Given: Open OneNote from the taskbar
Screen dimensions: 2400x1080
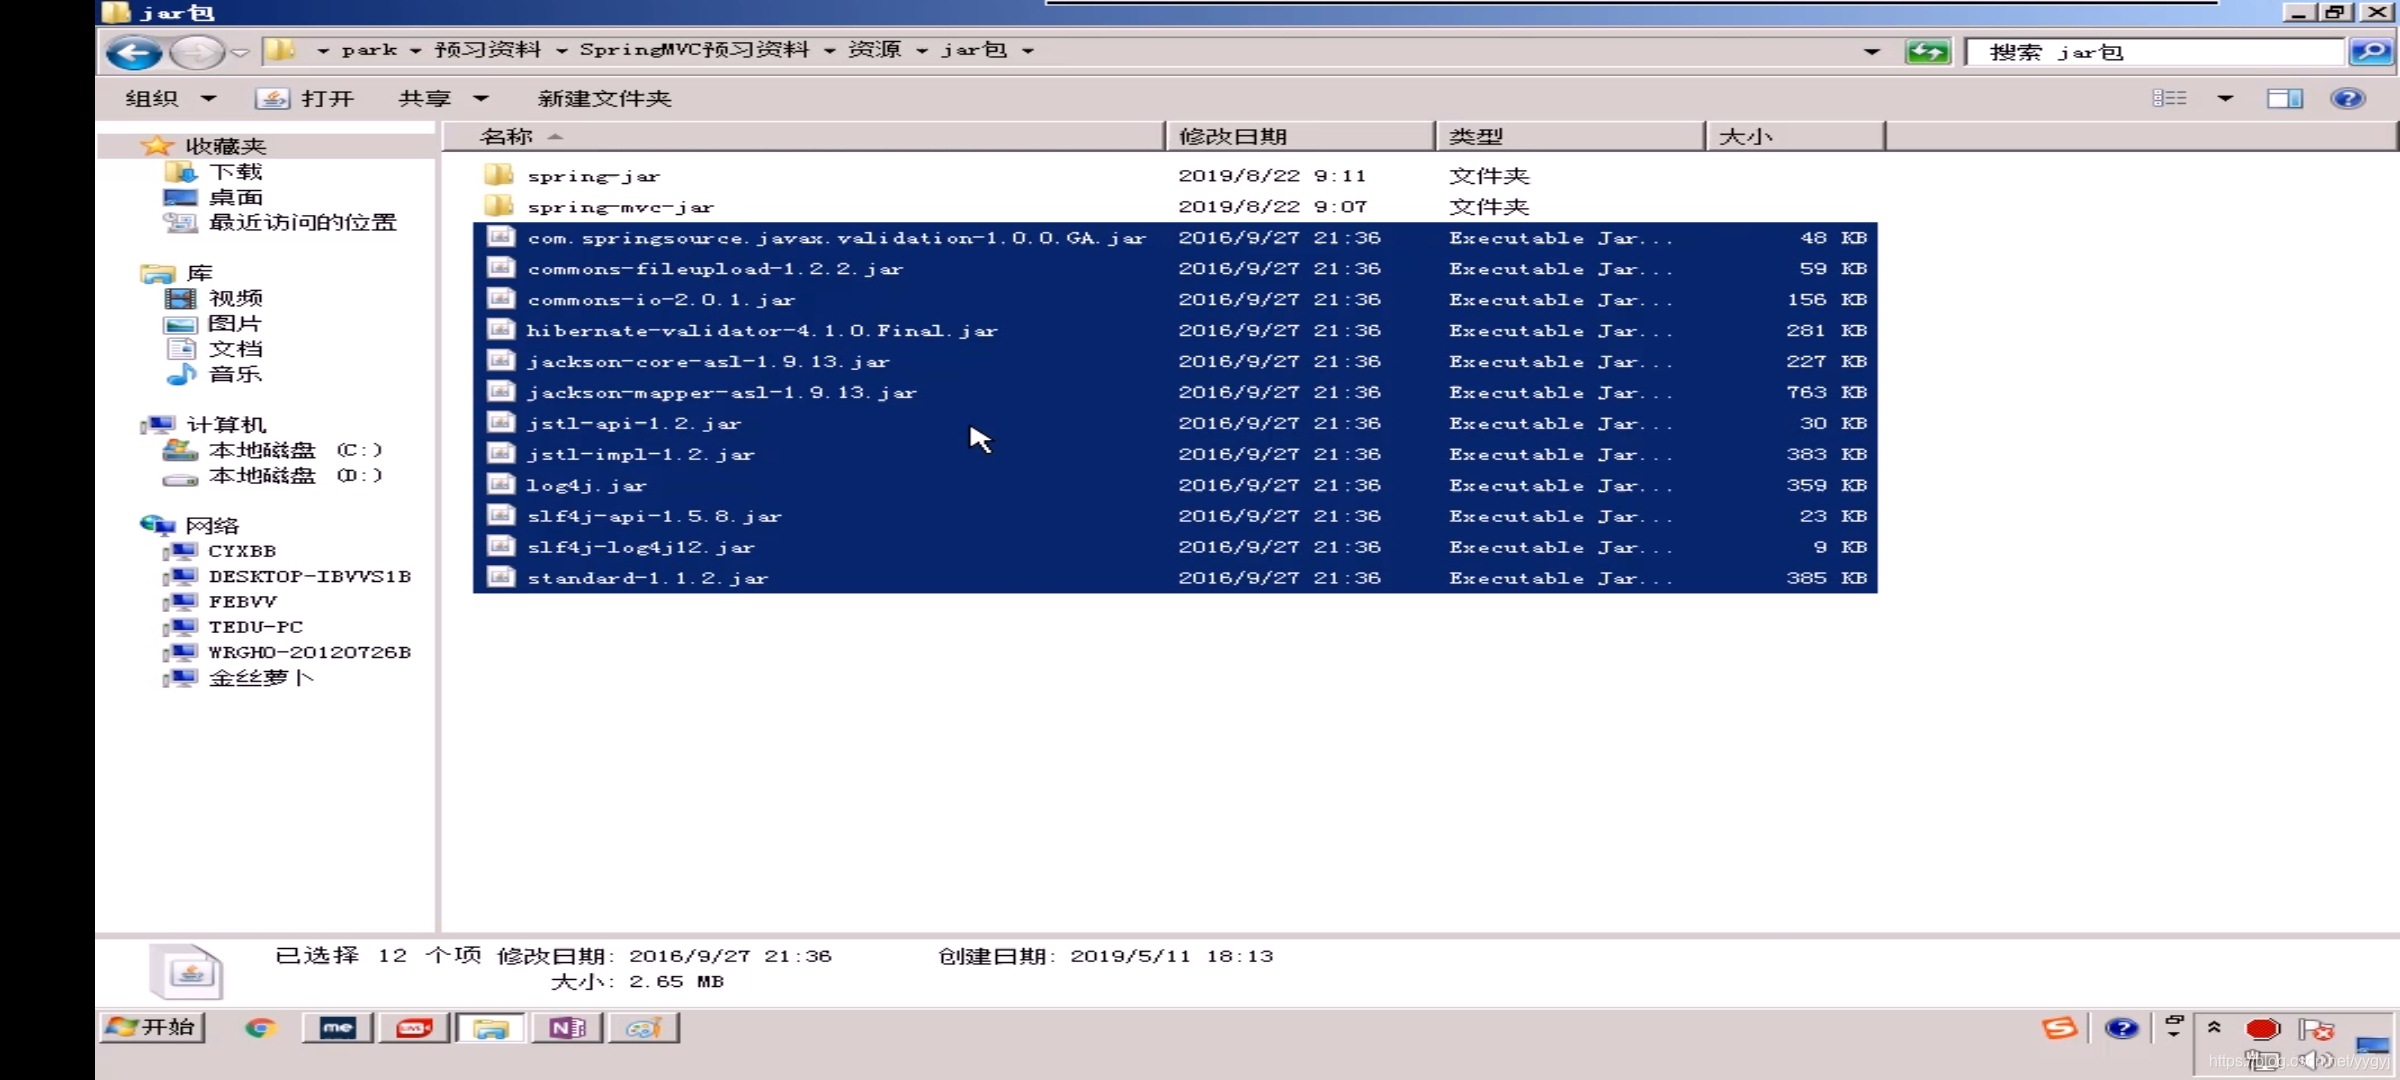Looking at the screenshot, I should (x=567, y=1028).
